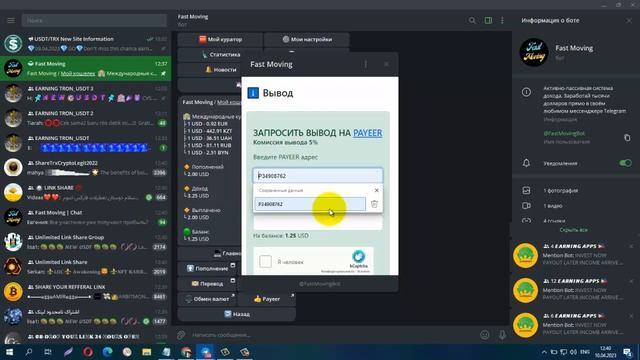Open the web app modal three-dot menu
The height and width of the screenshot is (360, 640).
click(x=366, y=64)
